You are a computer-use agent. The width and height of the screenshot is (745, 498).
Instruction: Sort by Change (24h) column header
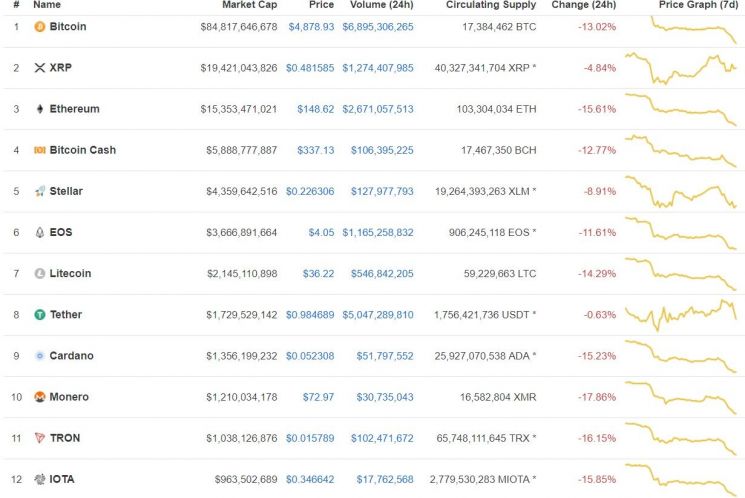[584, 5]
